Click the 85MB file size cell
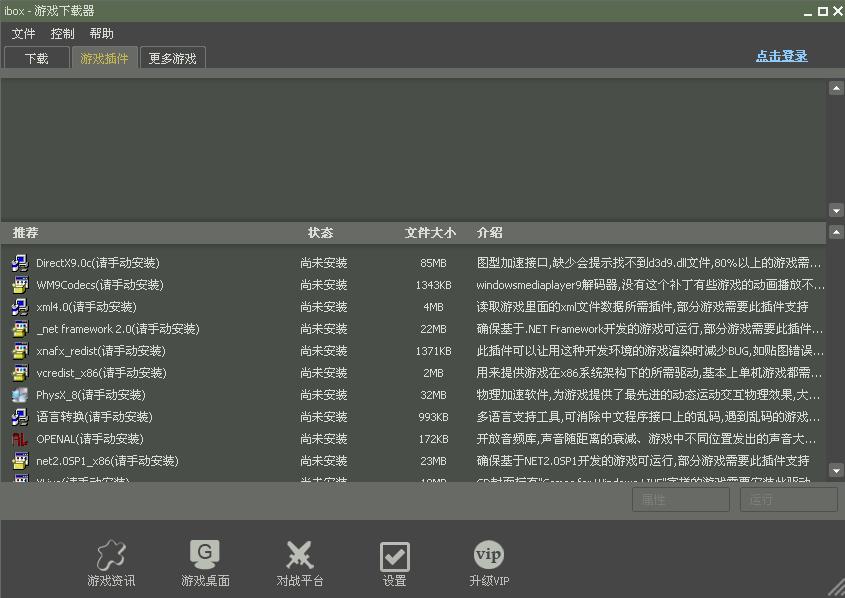Viewport: 845px width, 598px height. pos(433,263)
